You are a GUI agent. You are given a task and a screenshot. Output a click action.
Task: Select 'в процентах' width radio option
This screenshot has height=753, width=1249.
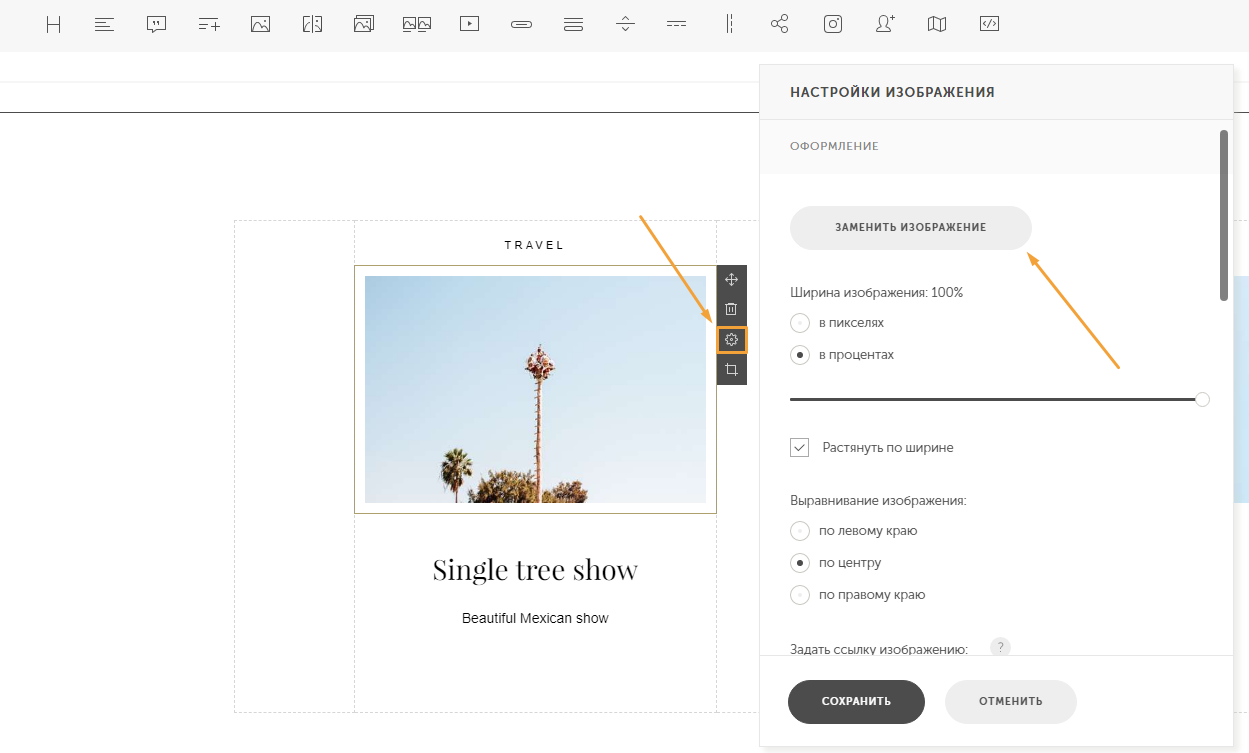click(x=800, y=355)
